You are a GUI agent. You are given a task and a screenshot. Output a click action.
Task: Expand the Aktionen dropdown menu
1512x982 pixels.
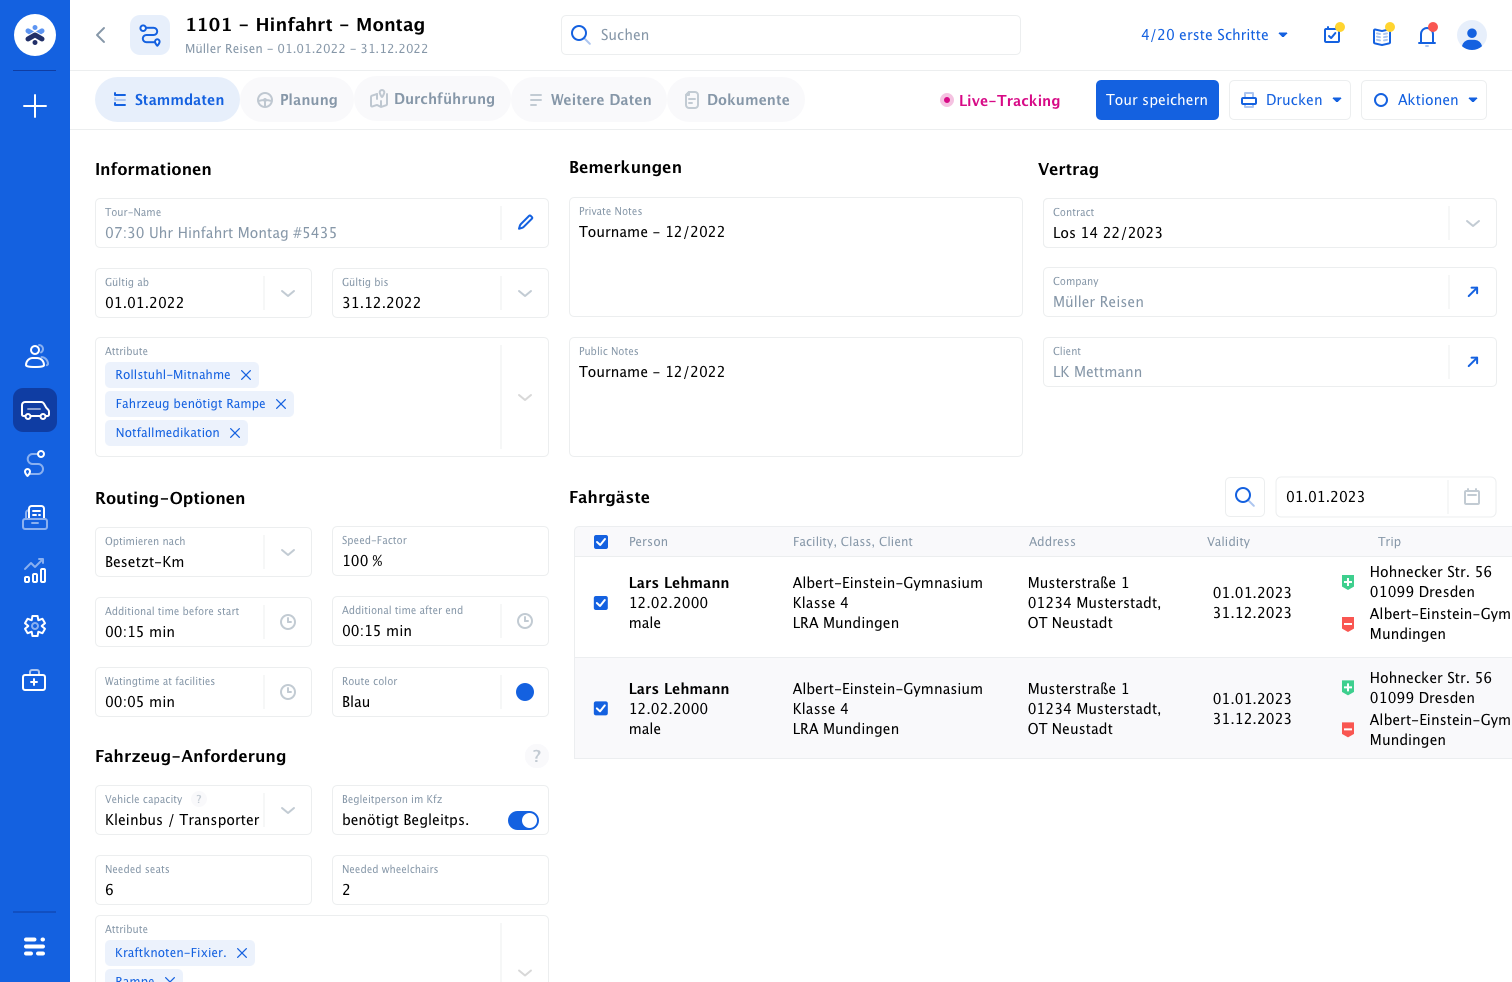(1424, 100)
